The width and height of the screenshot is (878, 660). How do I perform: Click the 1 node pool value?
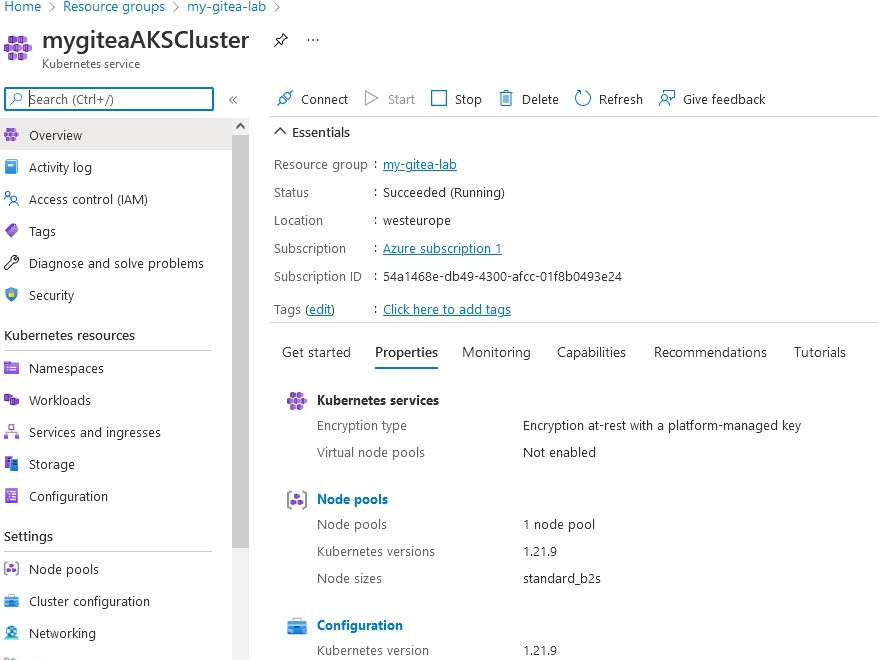559,525
